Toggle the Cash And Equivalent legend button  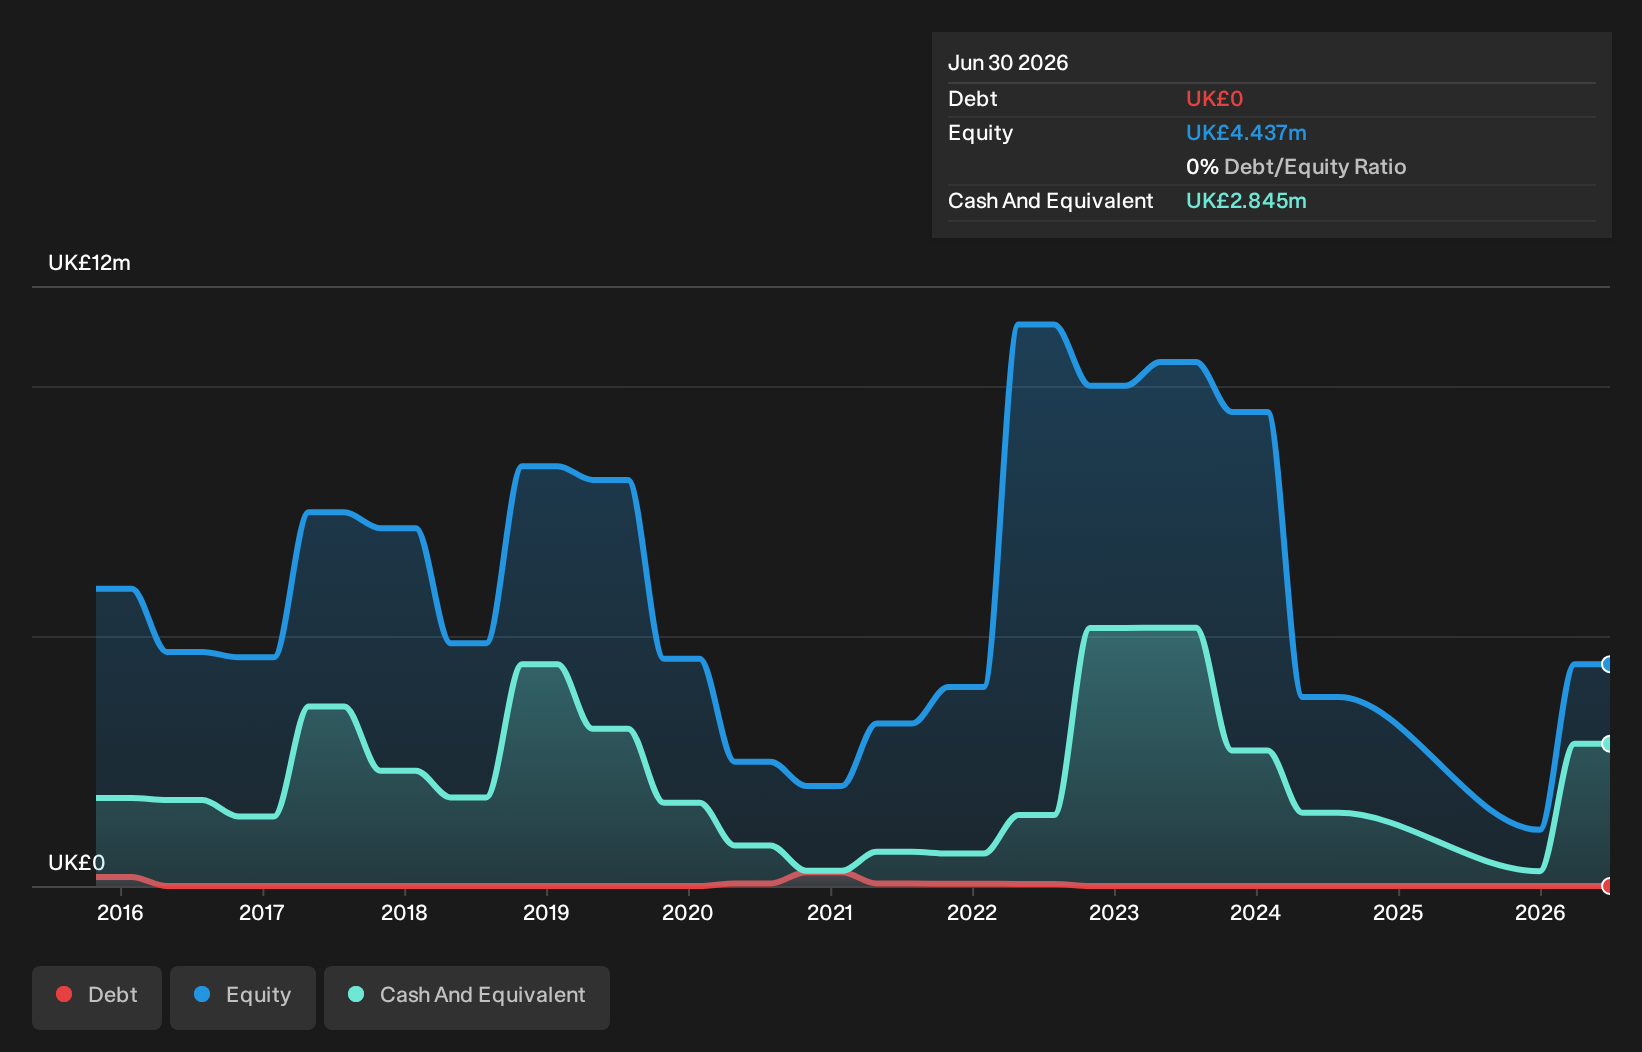(467, 997)
